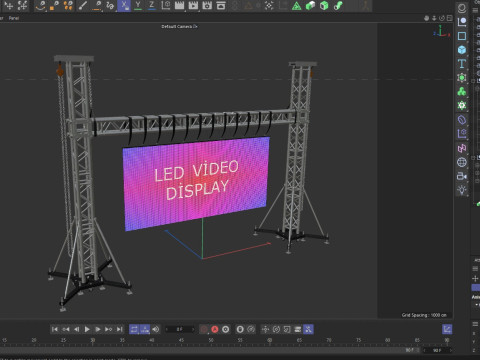Add the purple Bend deformer

(462, 120)
